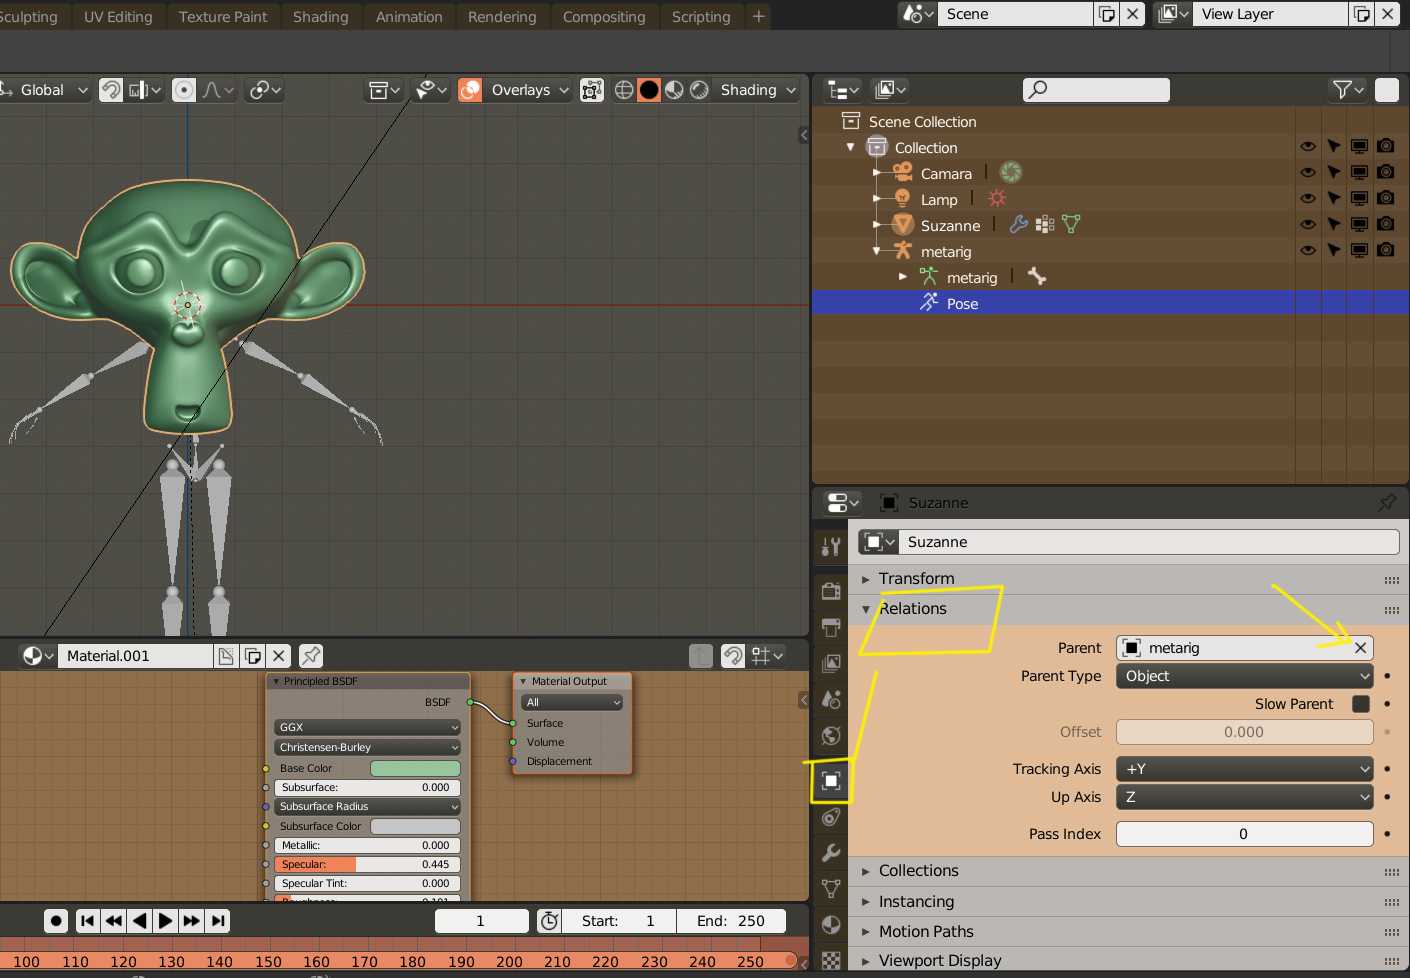Open the Tracking Axis dropdown

[1244, 769]
